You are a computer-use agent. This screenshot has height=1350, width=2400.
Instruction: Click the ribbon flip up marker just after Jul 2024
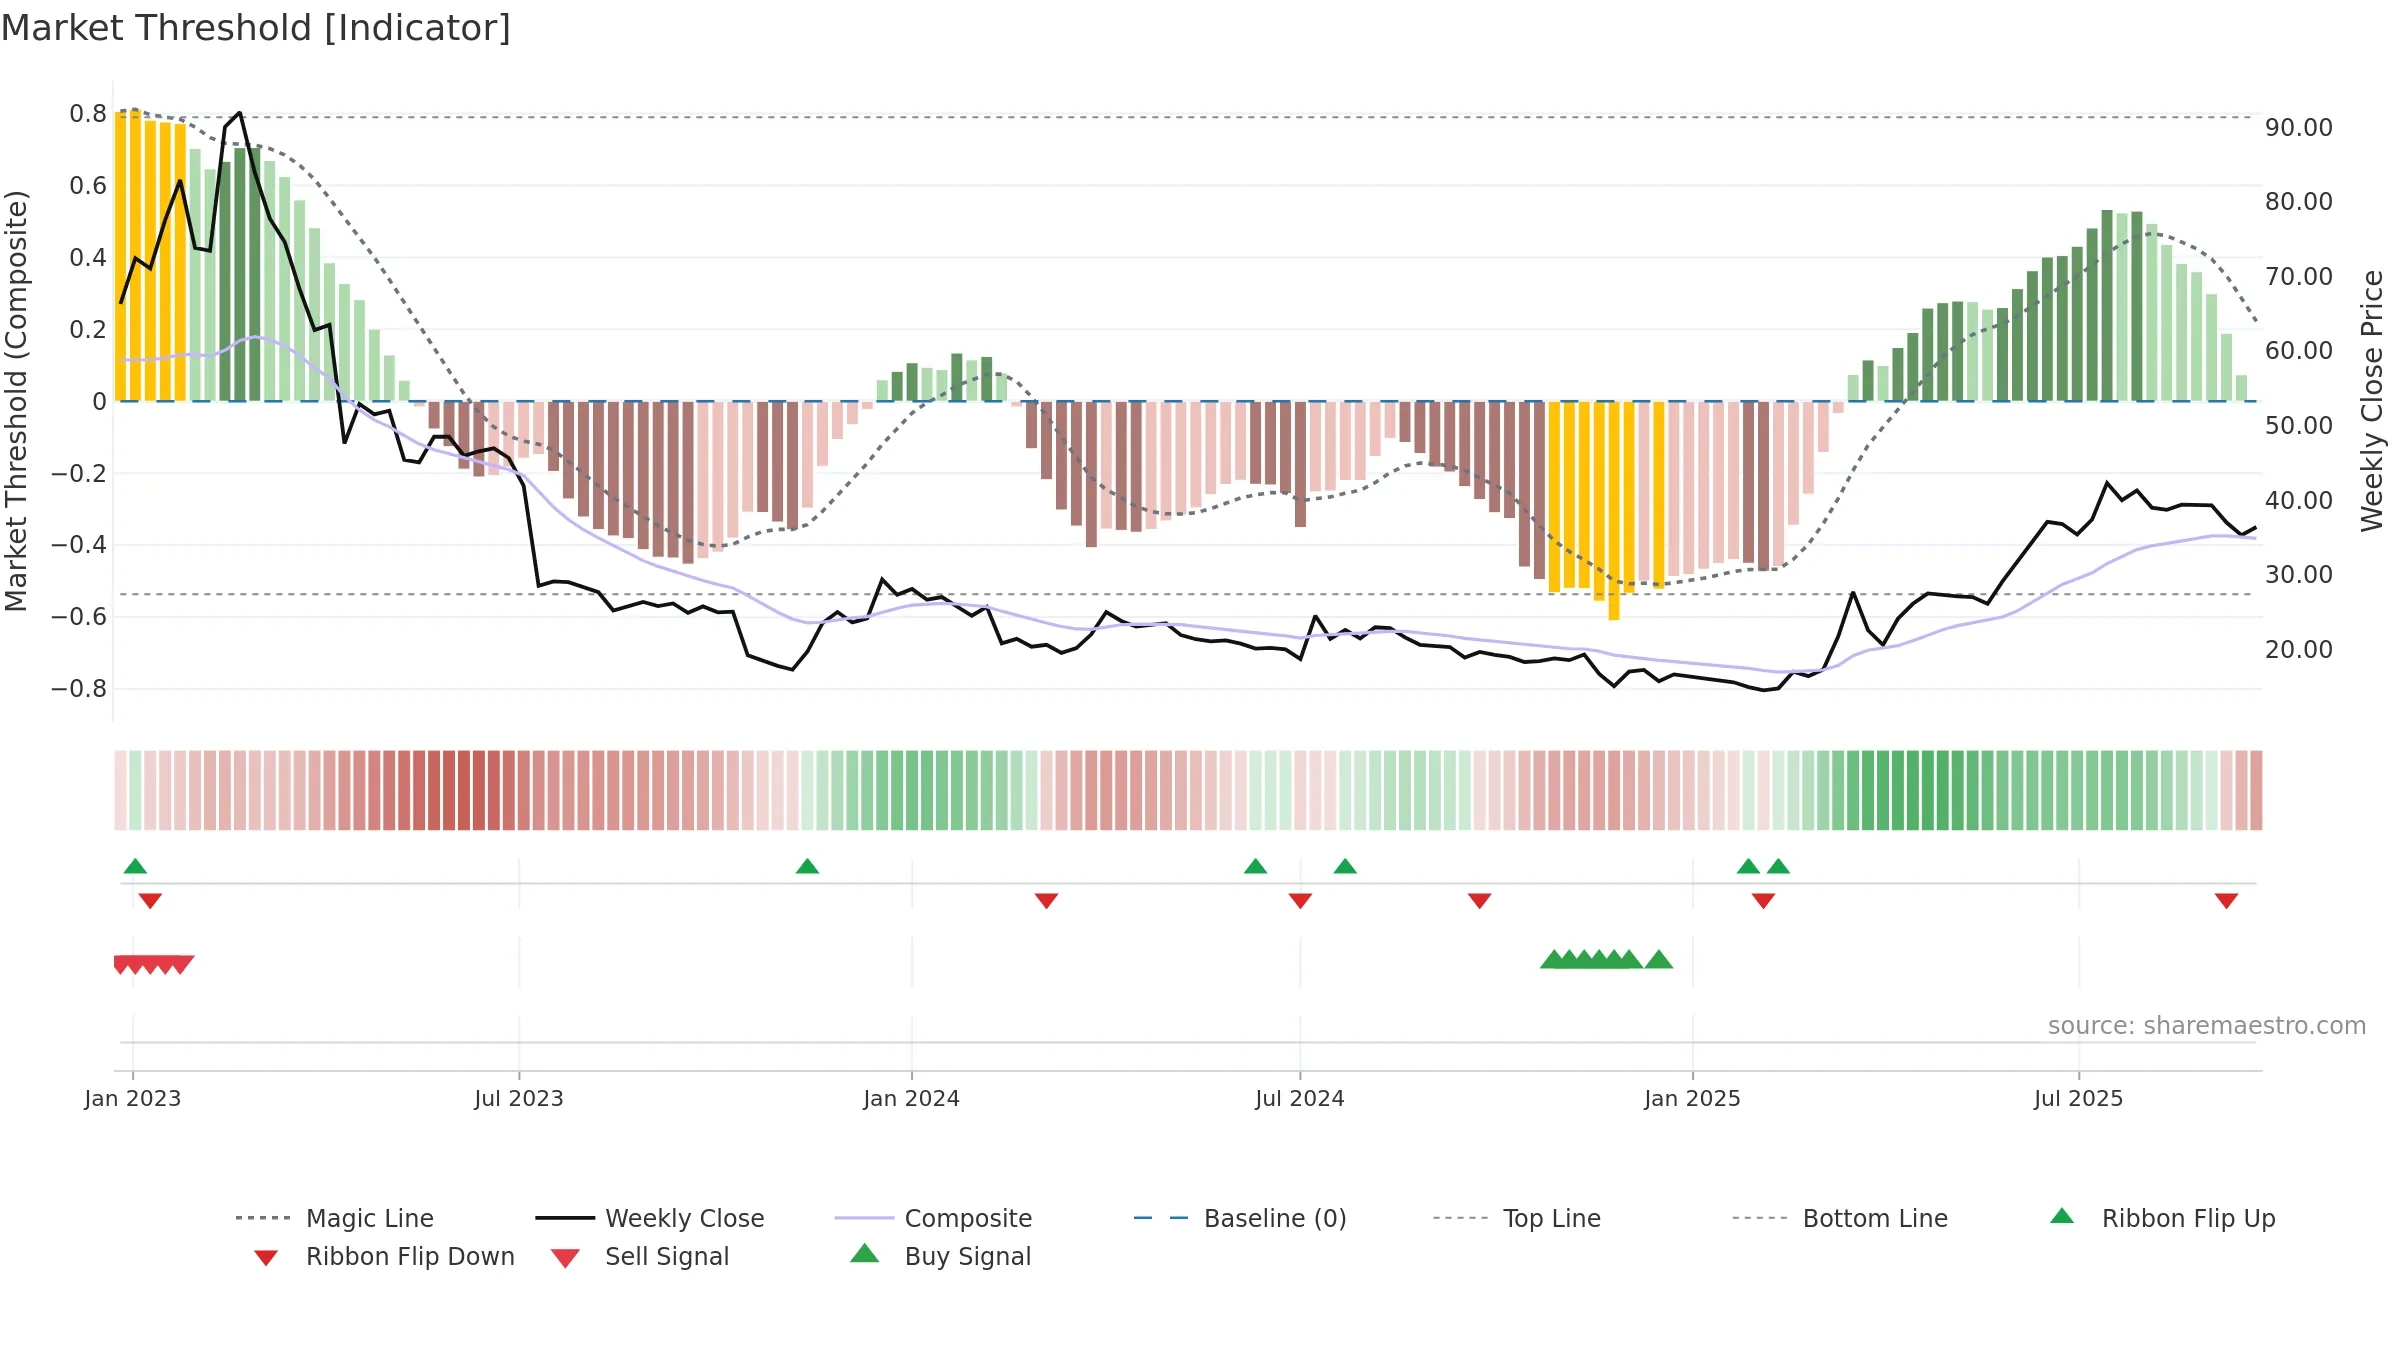pos(1345,866)
